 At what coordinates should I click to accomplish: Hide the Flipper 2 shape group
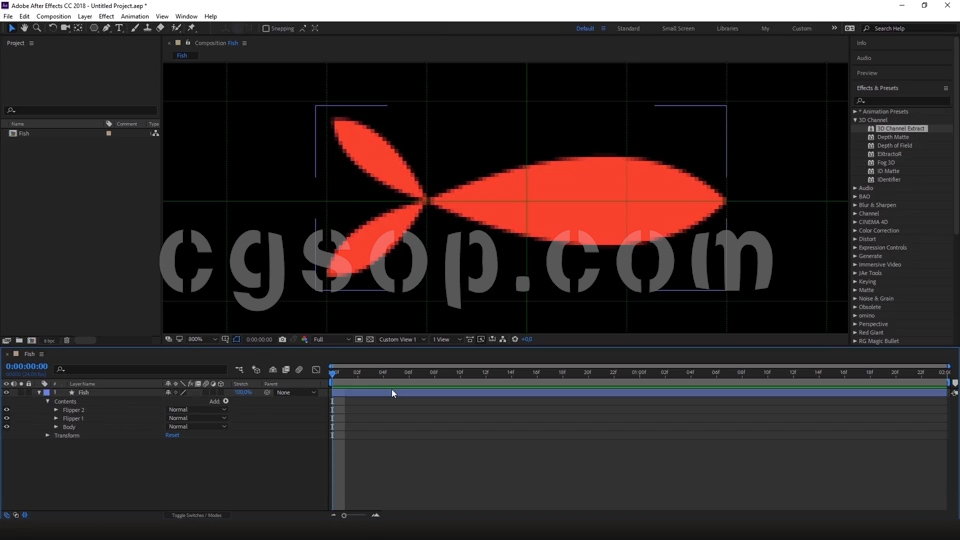pos(7,410)
